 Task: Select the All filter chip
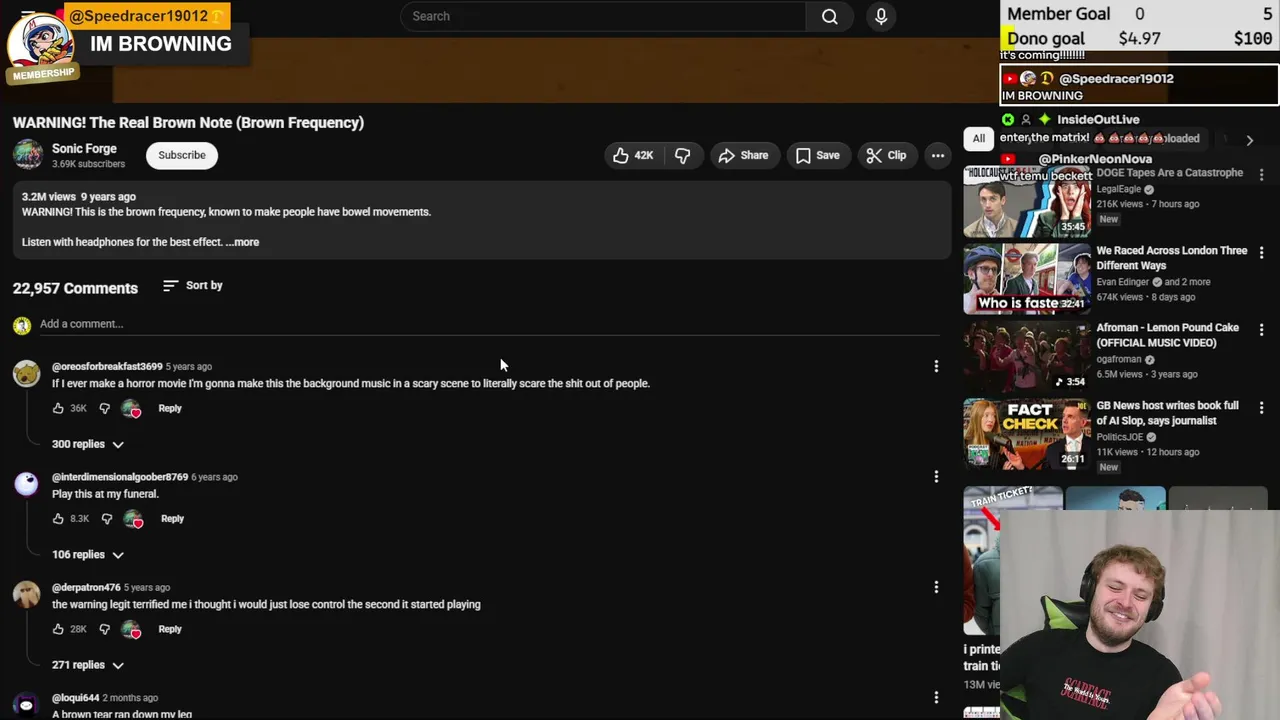coord(979,139)
